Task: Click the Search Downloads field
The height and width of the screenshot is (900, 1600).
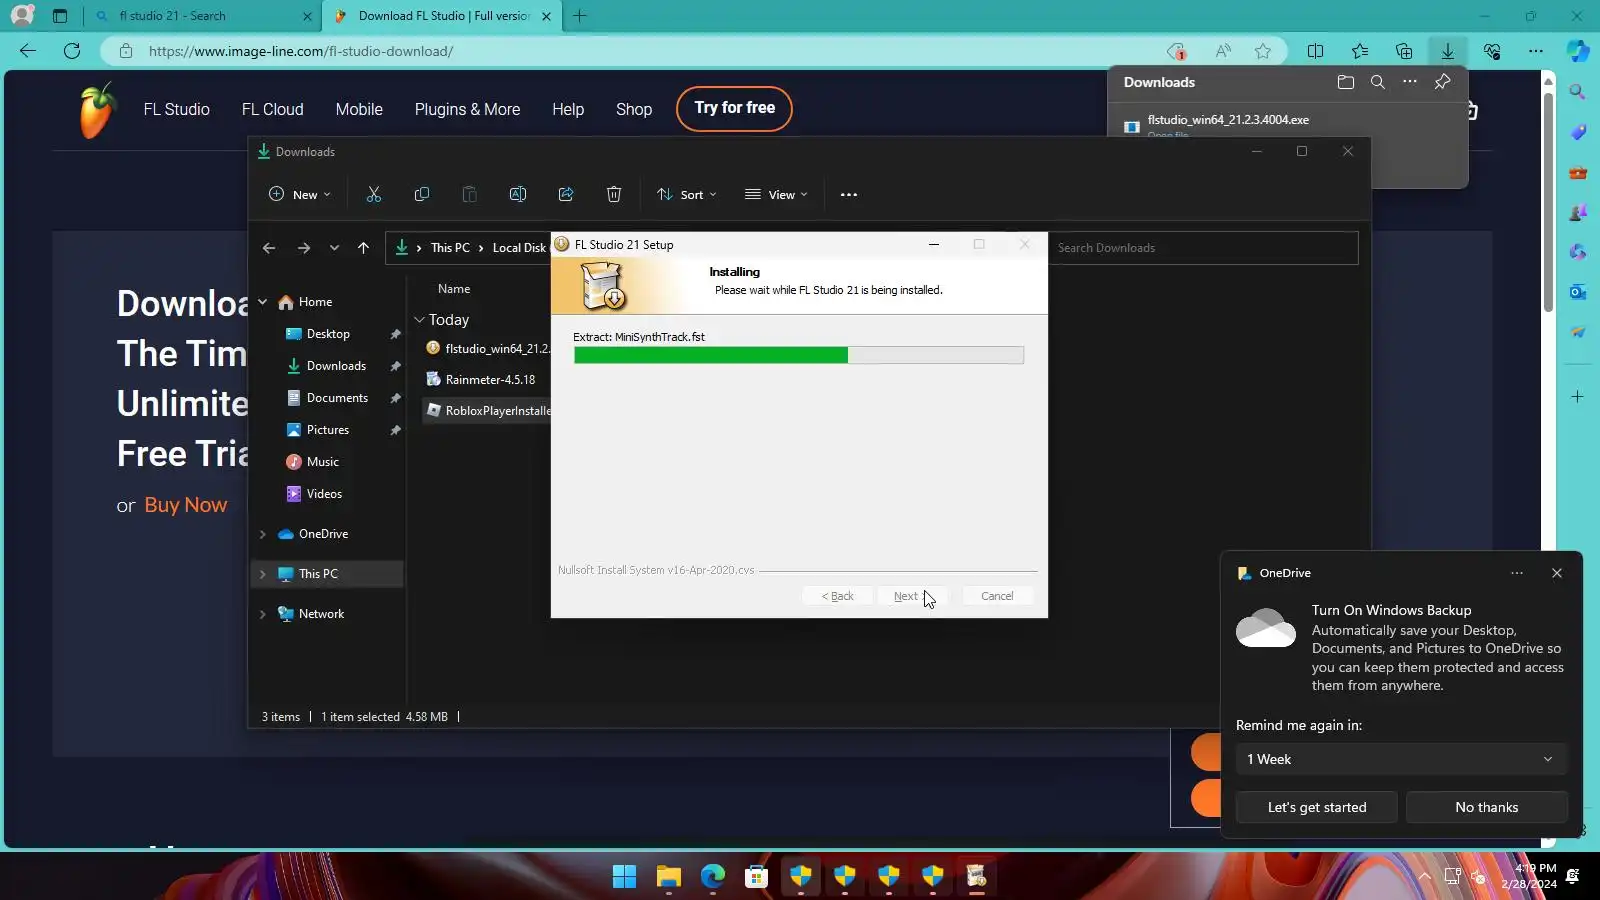Action: pos(1203,248)
